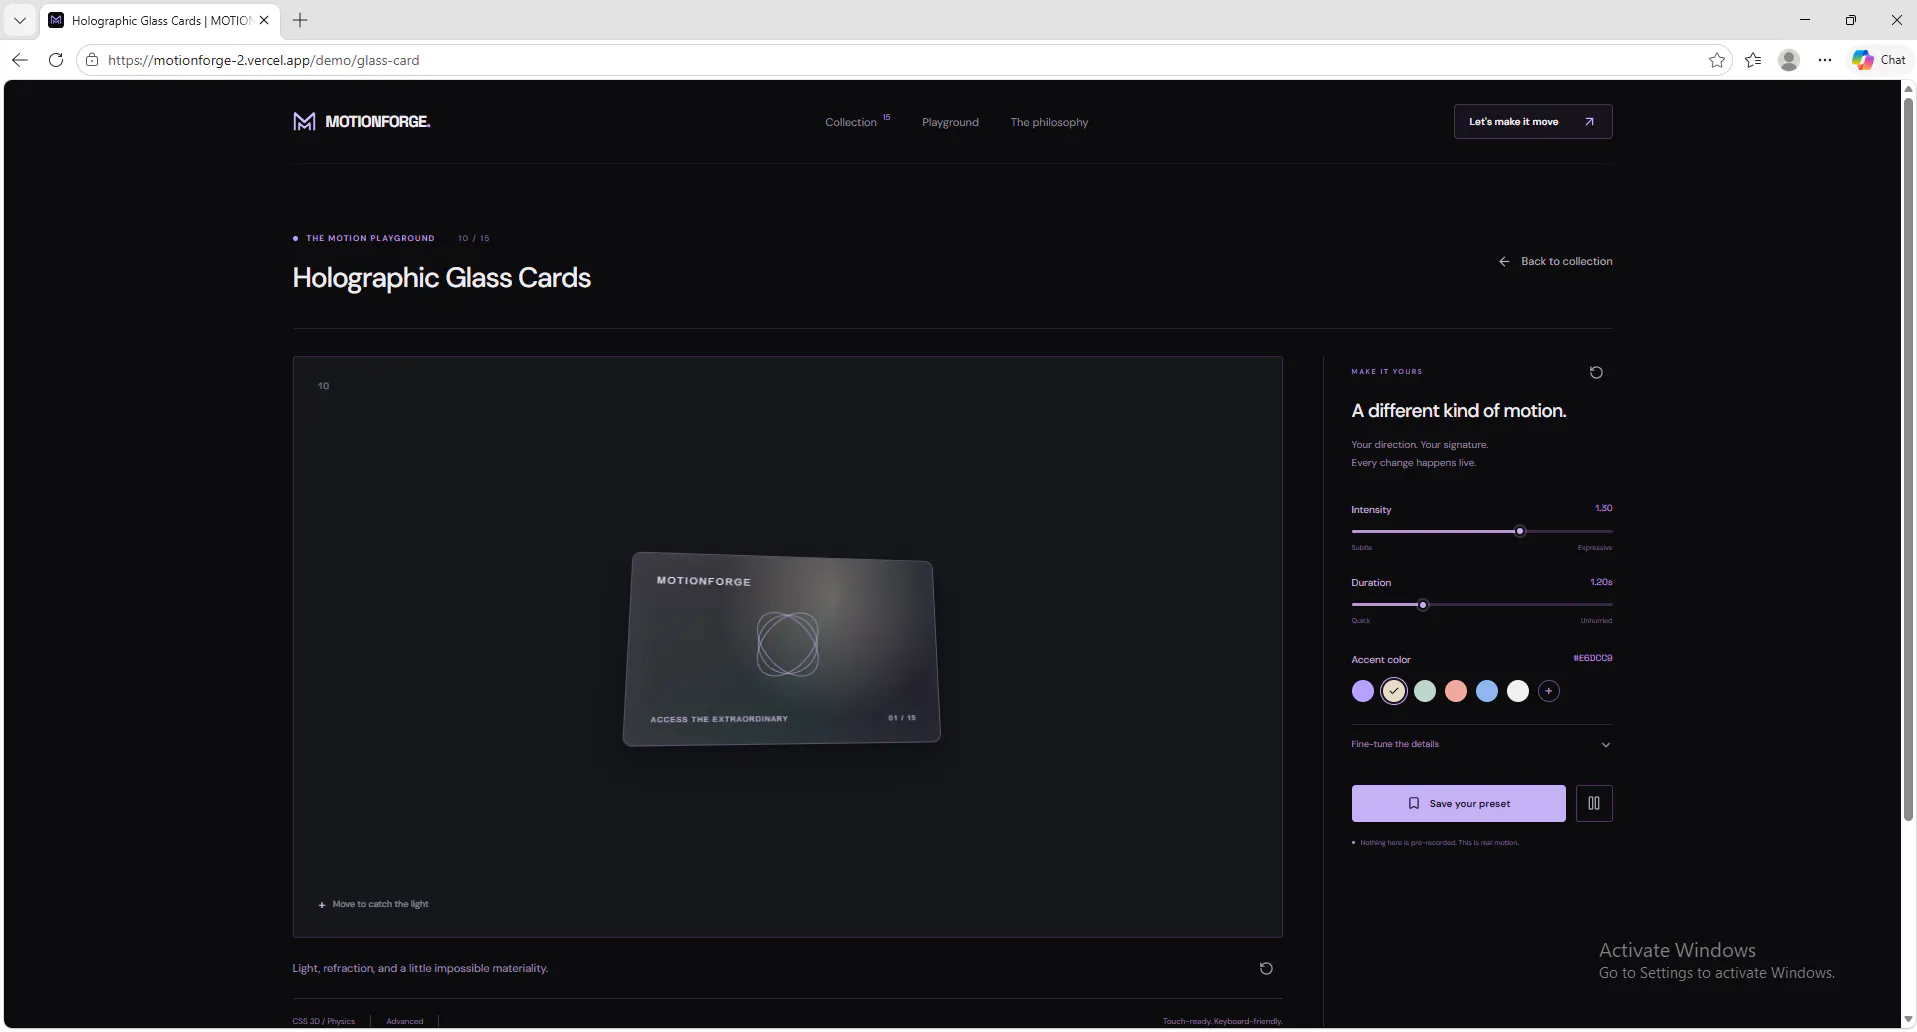
Task: Save your preset
Action: coord(1459,803)
